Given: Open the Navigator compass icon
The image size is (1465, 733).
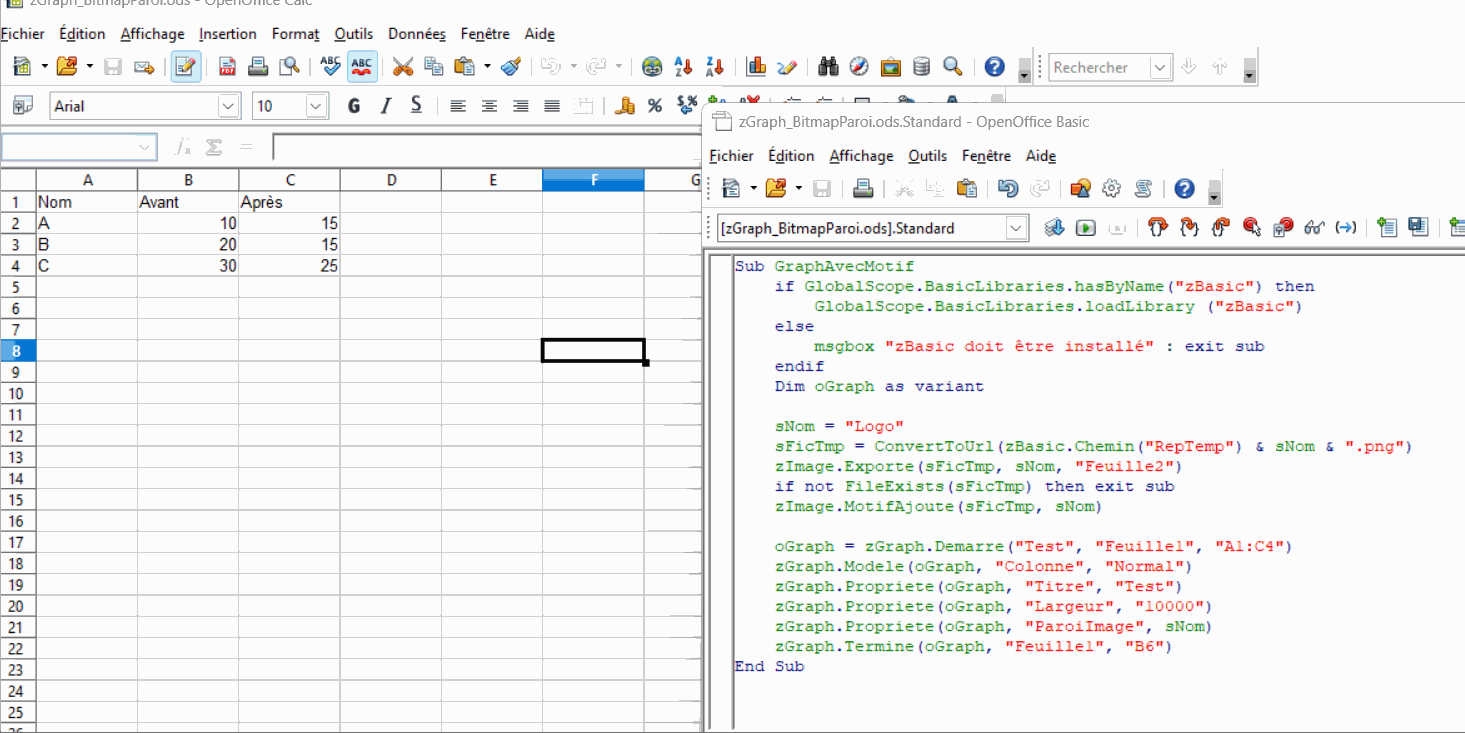Looking at the screenshot, I should 859,67.
